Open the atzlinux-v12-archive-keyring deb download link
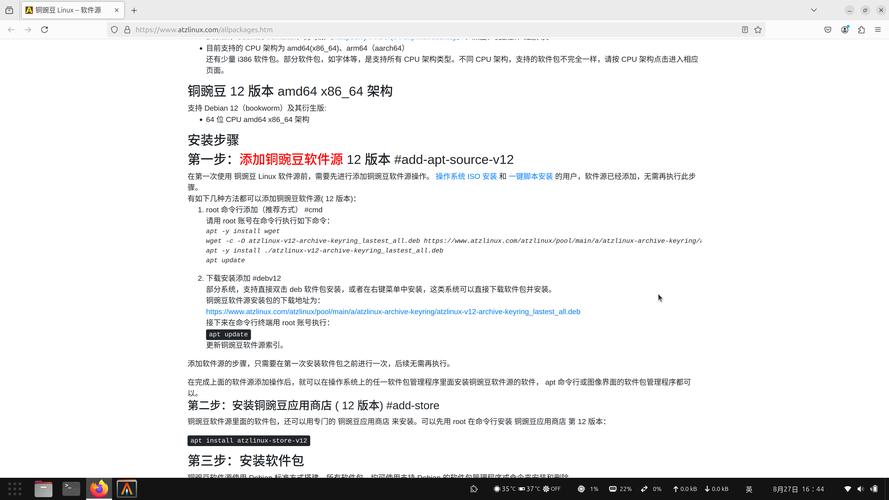The image size is (889, 500). coord(393,311)
